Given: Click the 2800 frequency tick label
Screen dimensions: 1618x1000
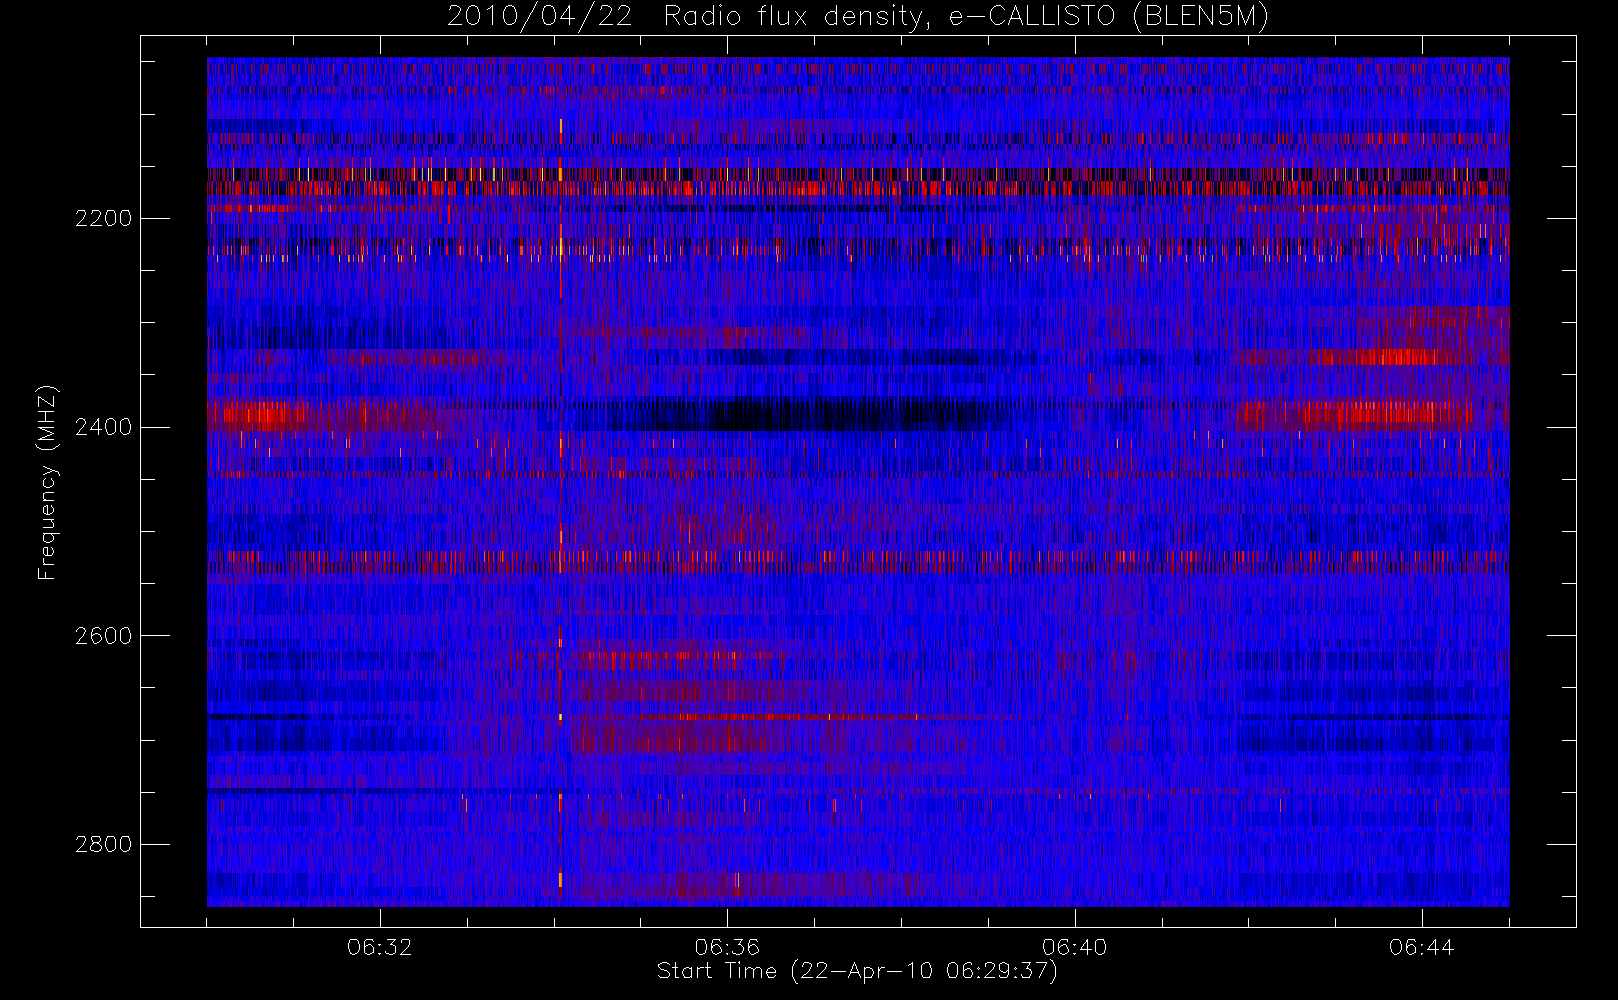Looking at the screenshot, I should [103, 844].
